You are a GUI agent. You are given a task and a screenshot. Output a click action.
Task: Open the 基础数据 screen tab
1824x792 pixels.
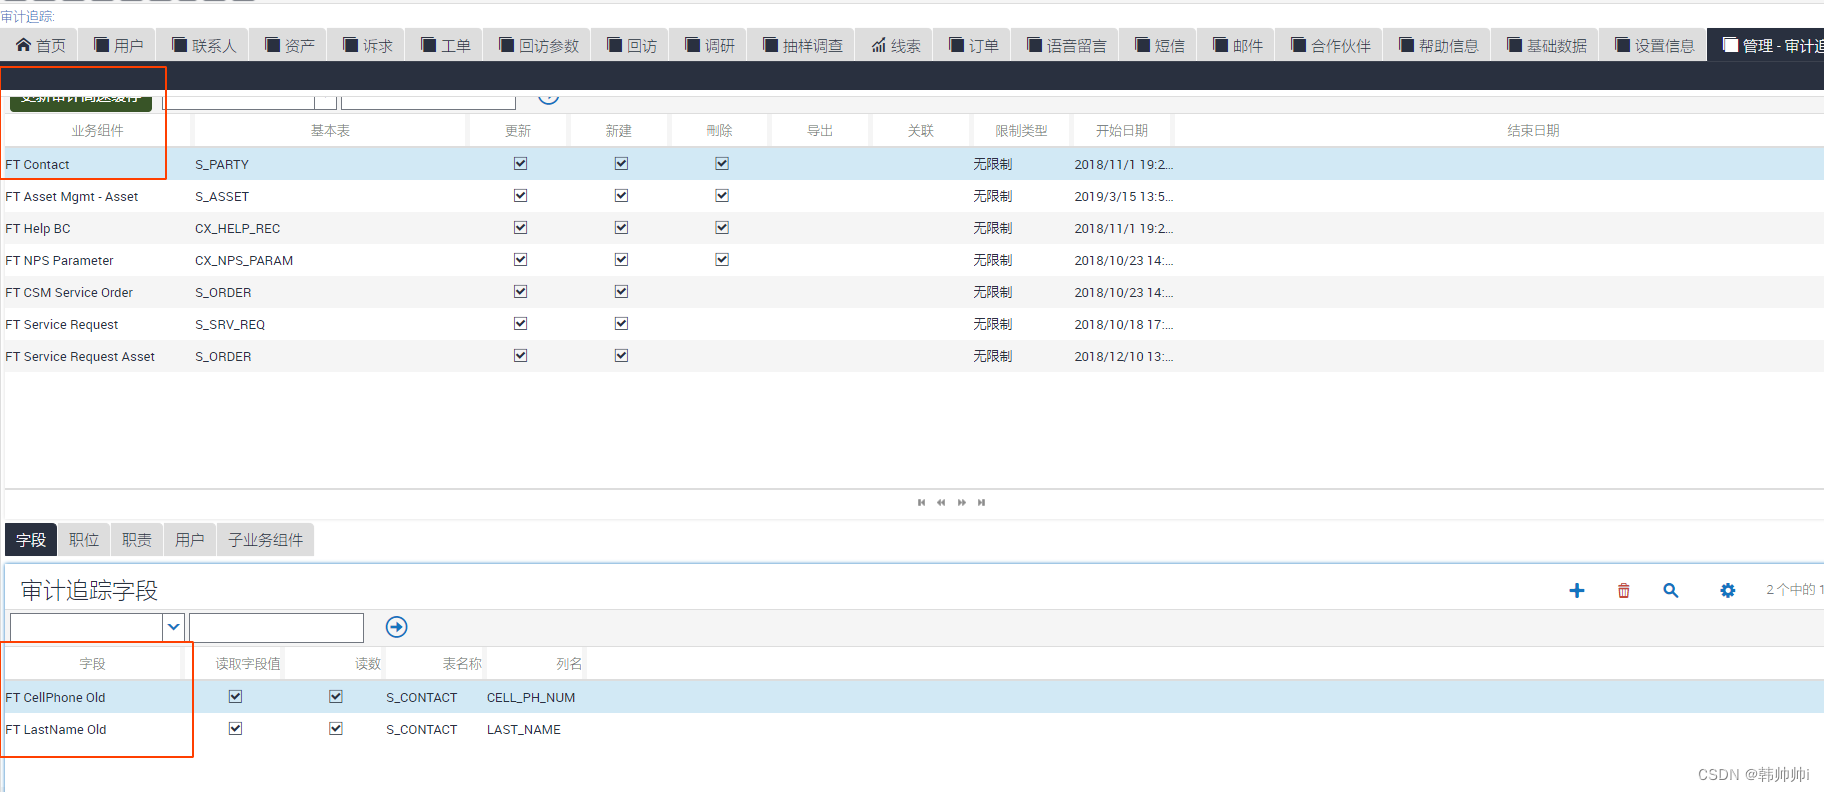coord(1547,45)
